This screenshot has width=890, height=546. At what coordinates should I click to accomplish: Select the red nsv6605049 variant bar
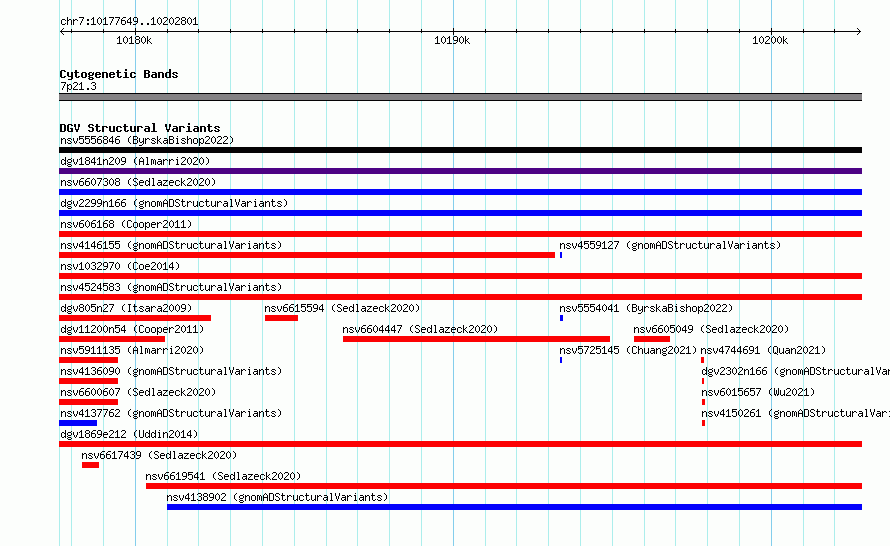652,339
